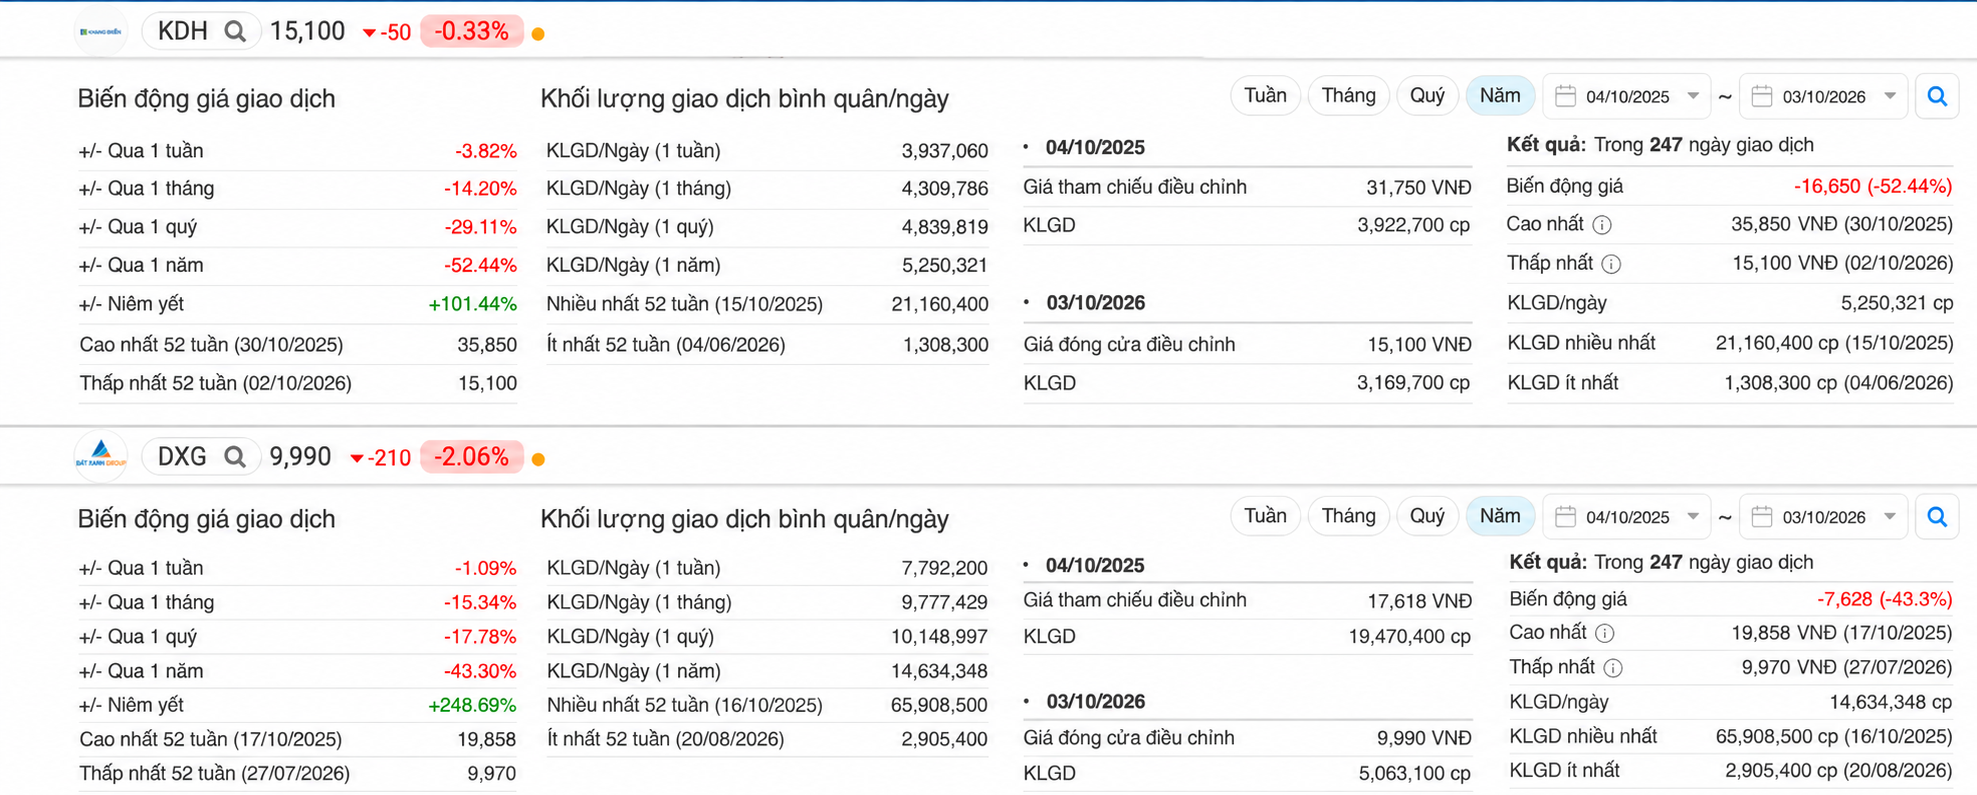Click DXG Nhiều nhất 52 tuần value 65,908,500
Viewport: 1977px width, 795px height.
tap(939, 705)
